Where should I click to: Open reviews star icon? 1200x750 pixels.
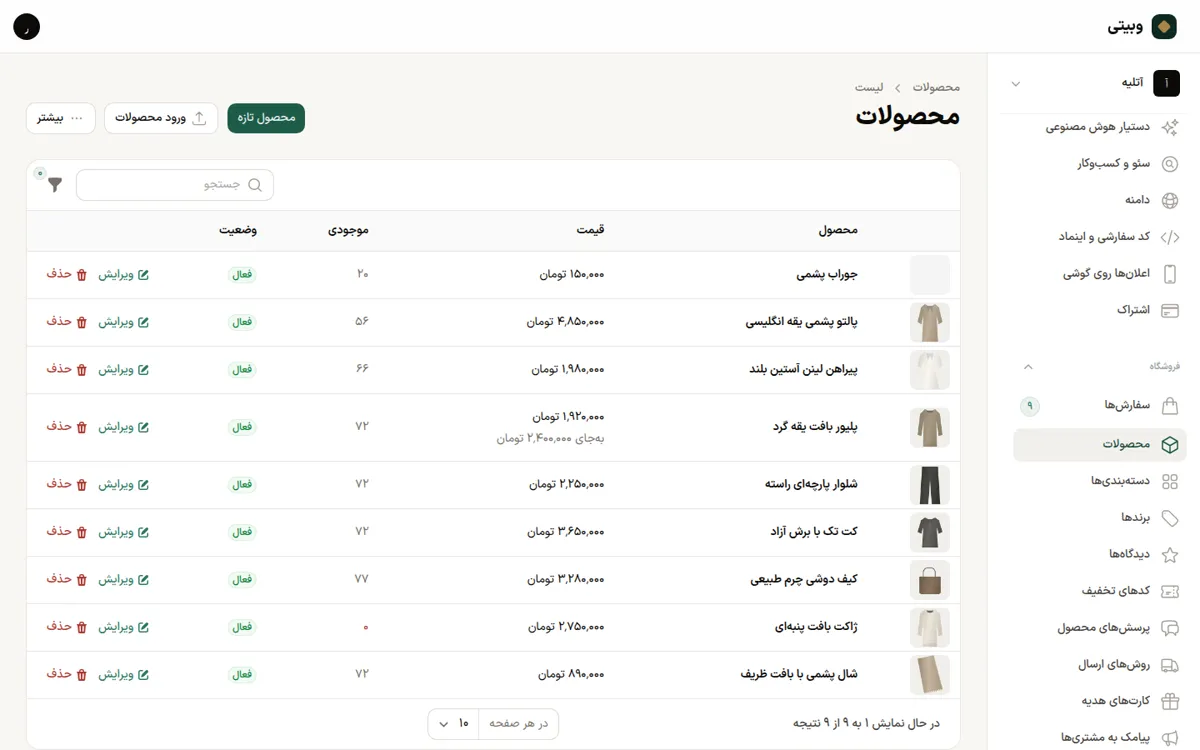(1169, 554)
